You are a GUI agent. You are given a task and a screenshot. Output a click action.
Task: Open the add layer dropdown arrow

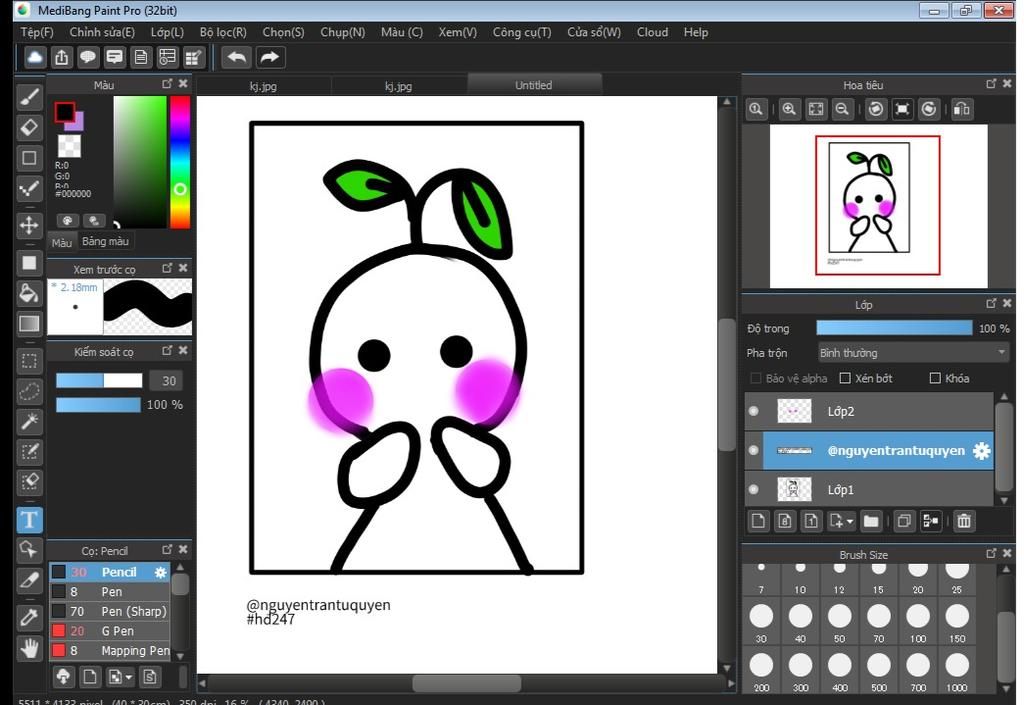click(x=850, y=522)
